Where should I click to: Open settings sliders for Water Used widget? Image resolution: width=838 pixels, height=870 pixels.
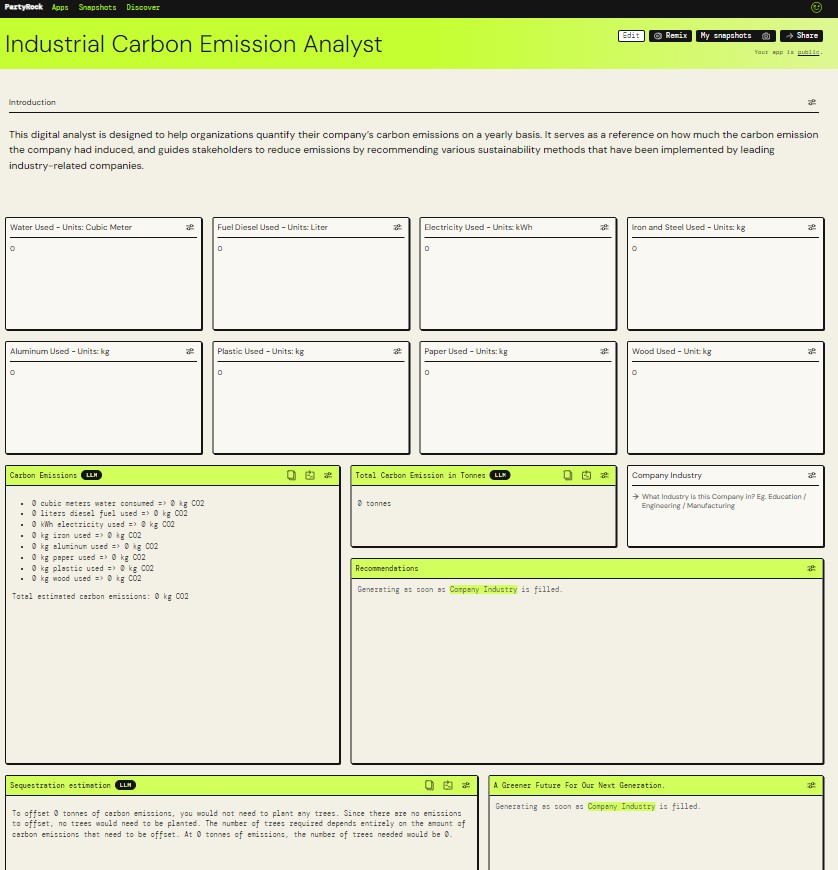pos(189,227)
